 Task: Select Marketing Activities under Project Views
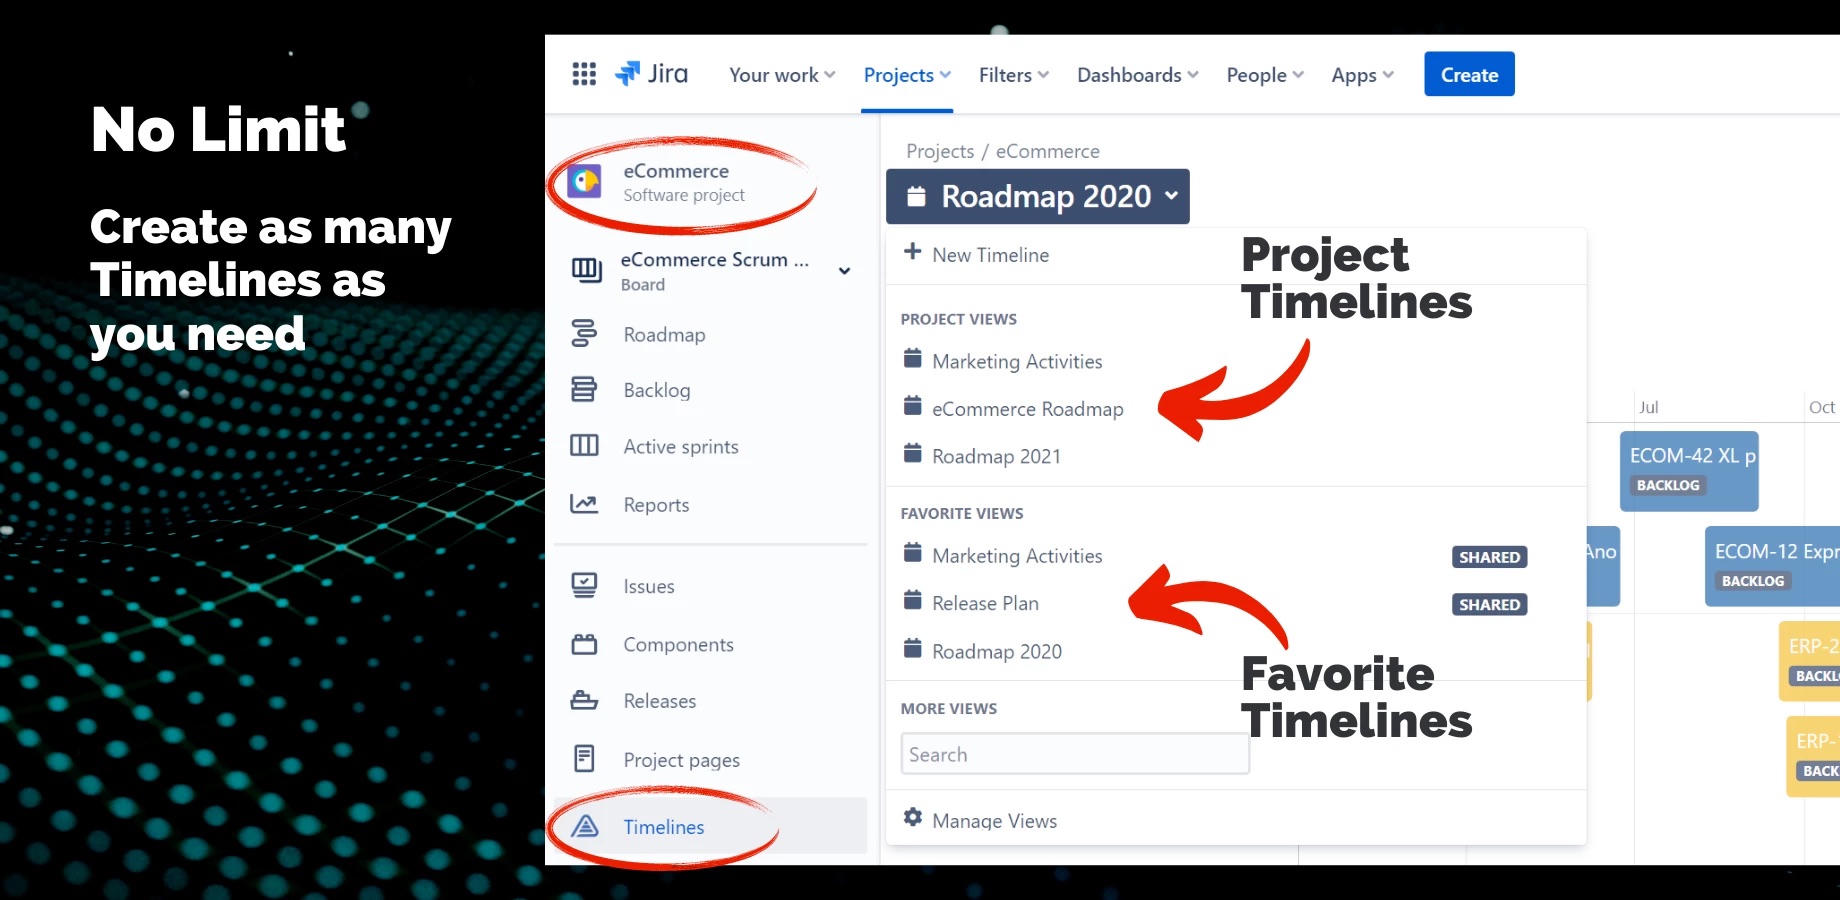pyautogui.click(x=1017, y=361)
